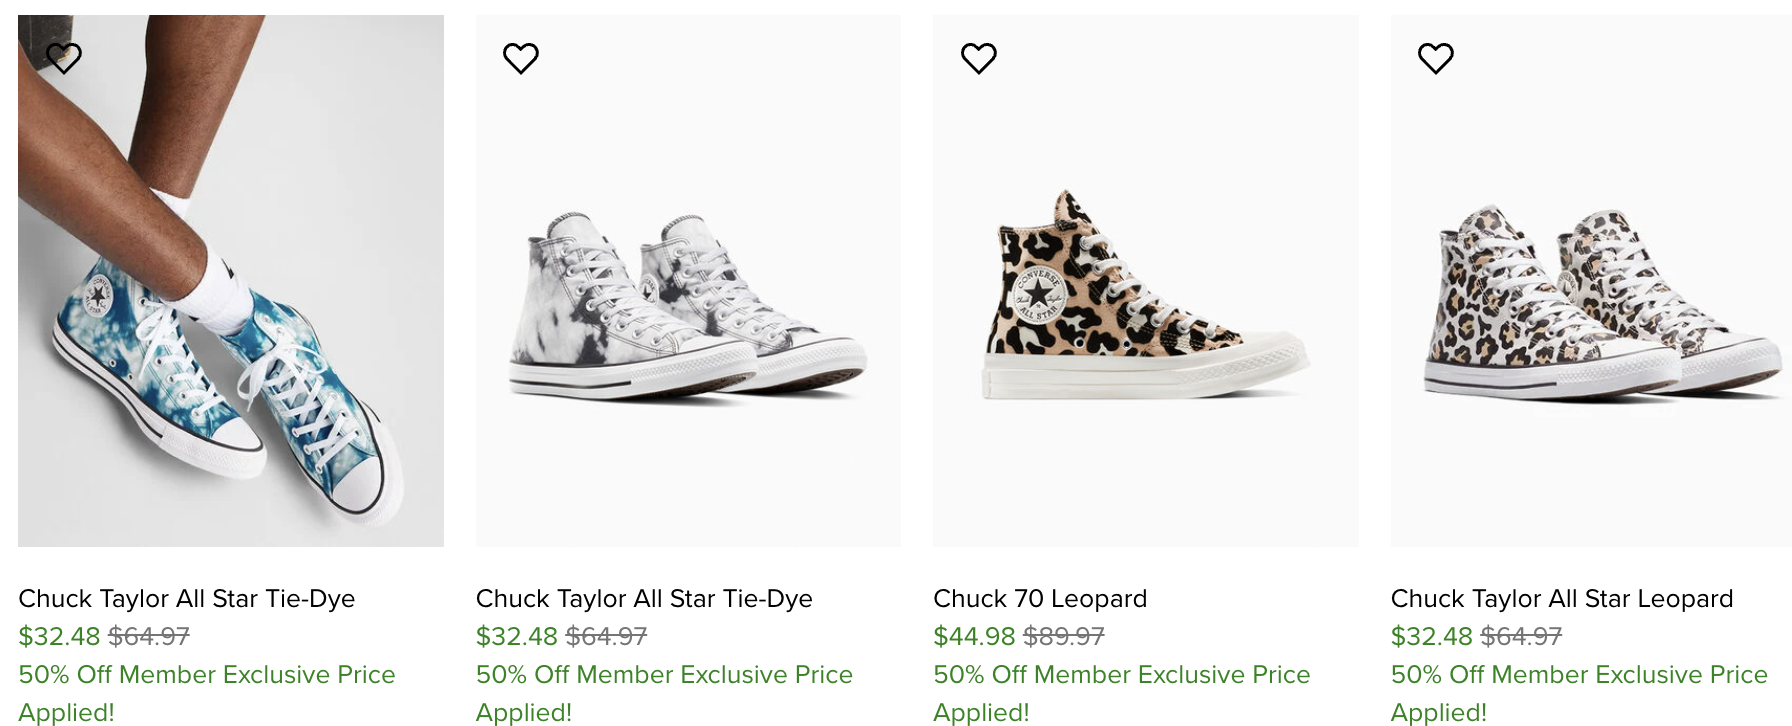The width and height of the screenshot is (1792, 726).
Task: Click member price text under Chuck 70 Leopard
Action: tap(1121, 675)
